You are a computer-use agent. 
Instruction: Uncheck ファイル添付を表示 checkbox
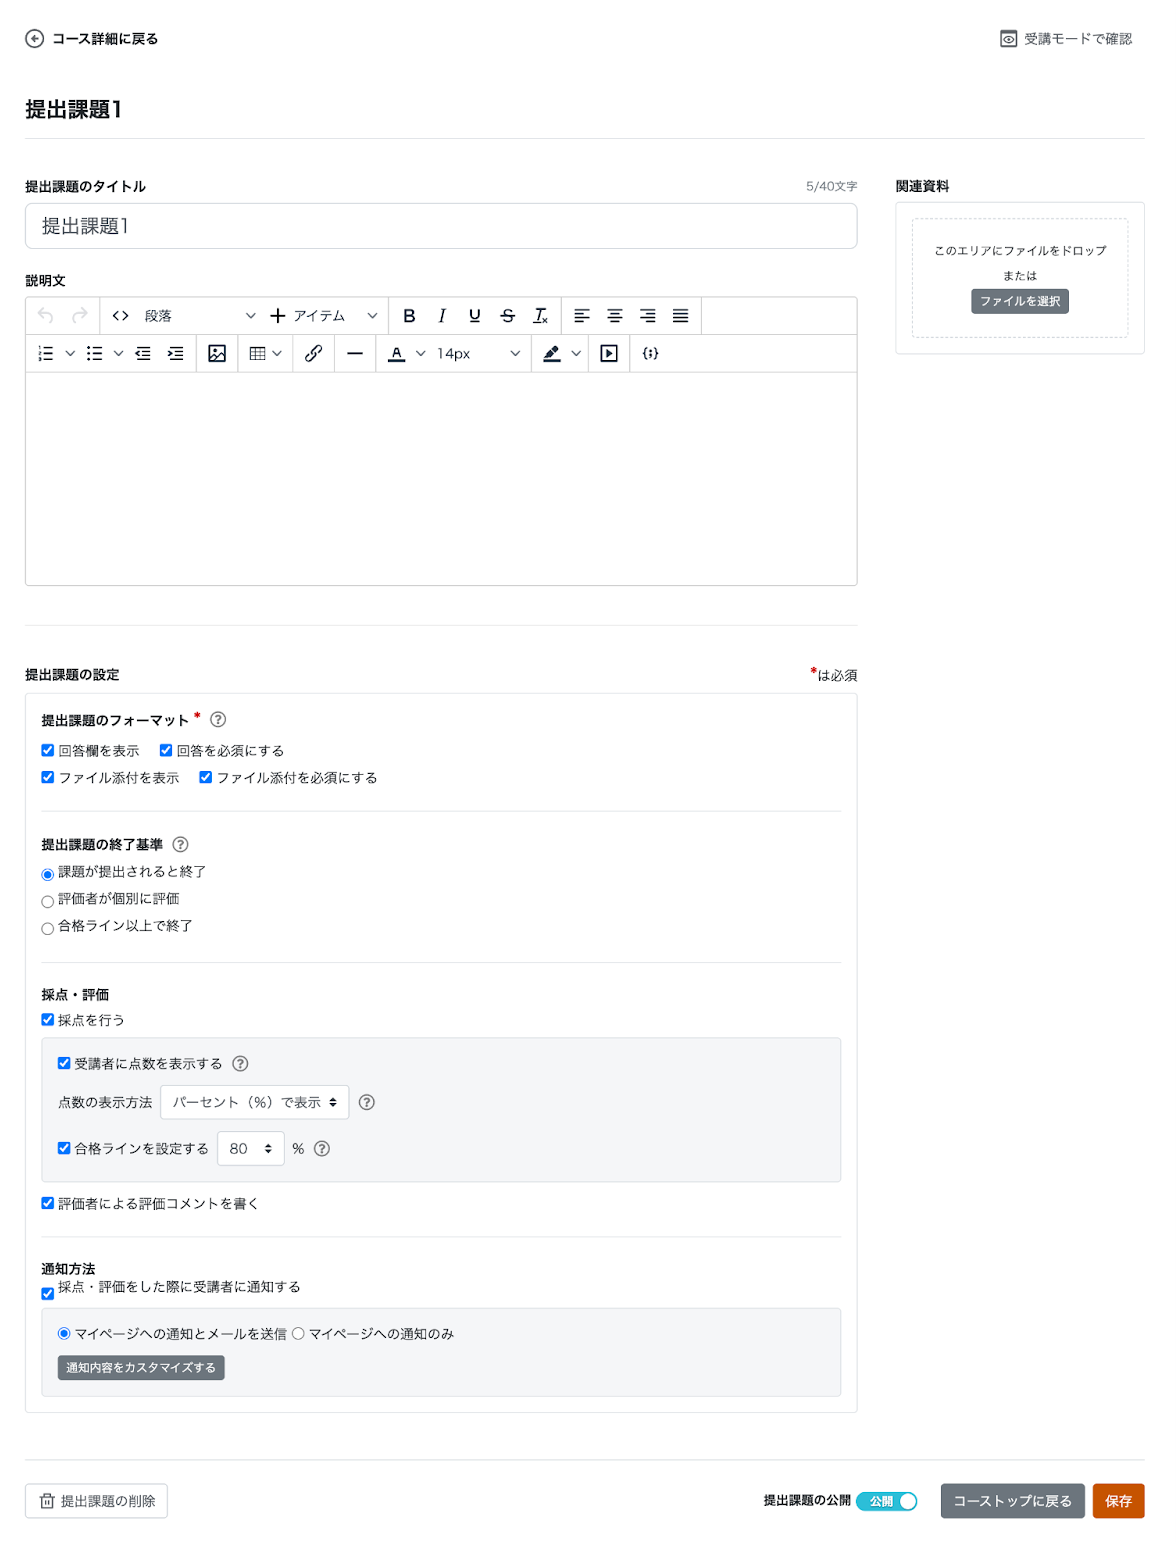(48, 778)
